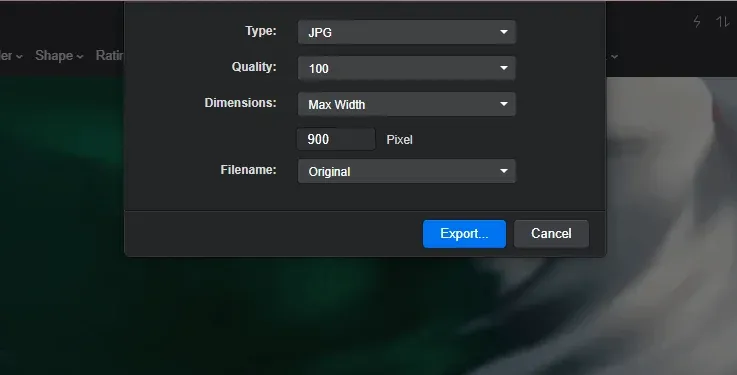Open the partially hidden Rating filter

[x=110, y=55]
